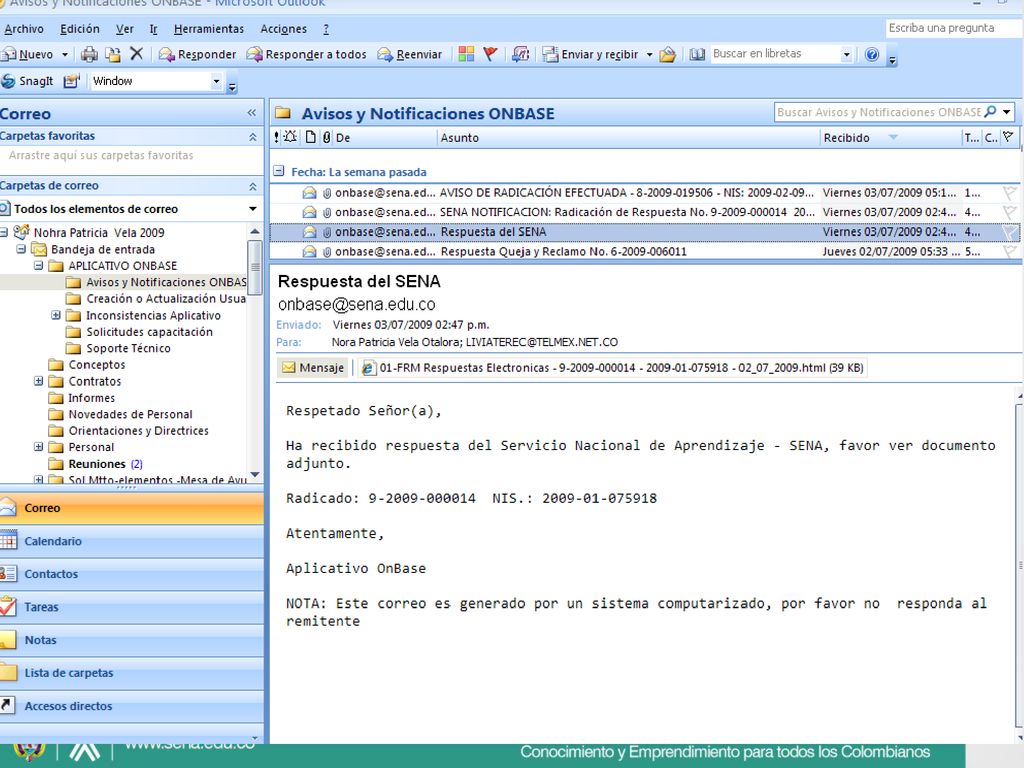Screen dimensions: 1024x768
Task: Click the Reenviar button
Action: coord(410,54)
